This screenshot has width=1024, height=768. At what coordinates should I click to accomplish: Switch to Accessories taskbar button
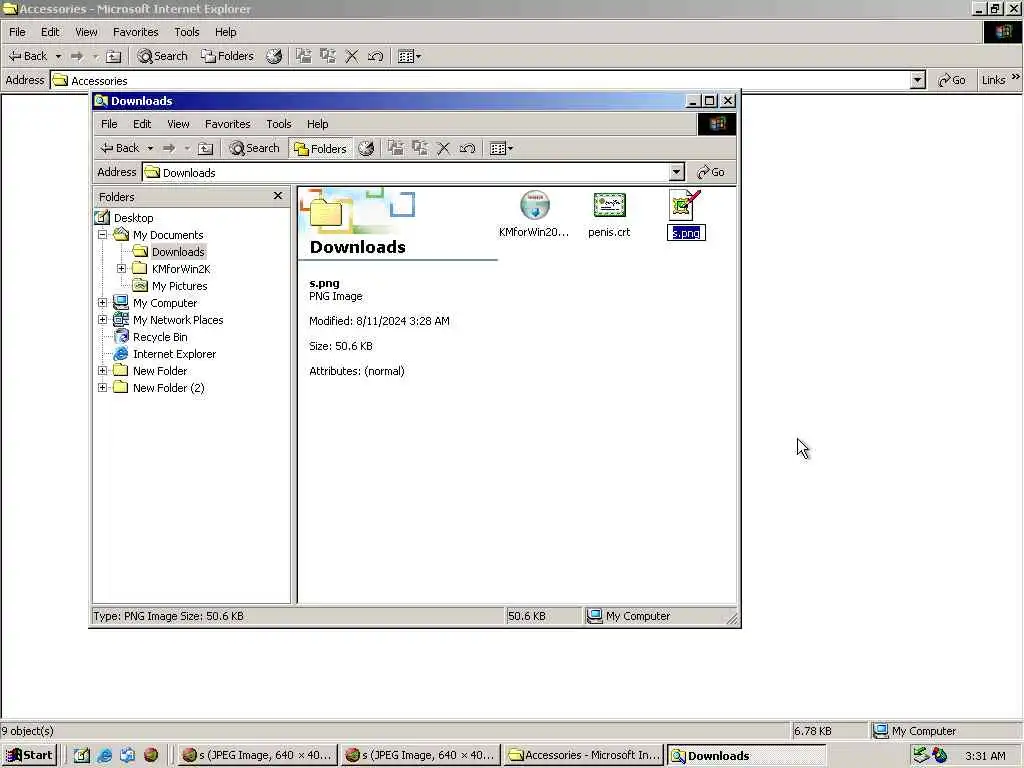click(x=584, y=755)
